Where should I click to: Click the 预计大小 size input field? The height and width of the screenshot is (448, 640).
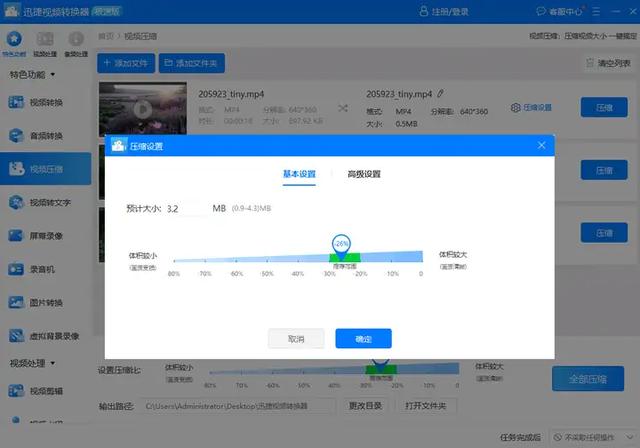pyautogui.click(x=187, y=208)
